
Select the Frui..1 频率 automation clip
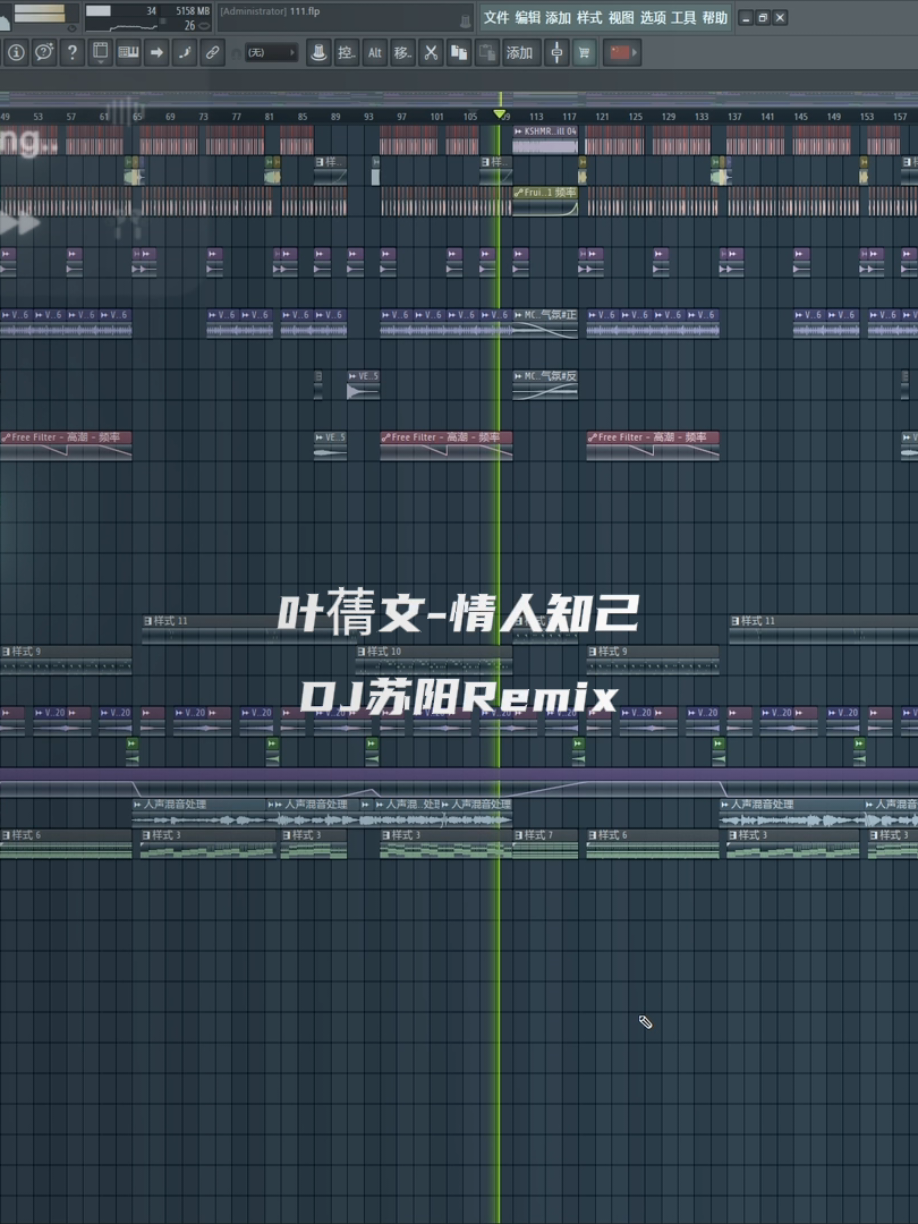546,200
